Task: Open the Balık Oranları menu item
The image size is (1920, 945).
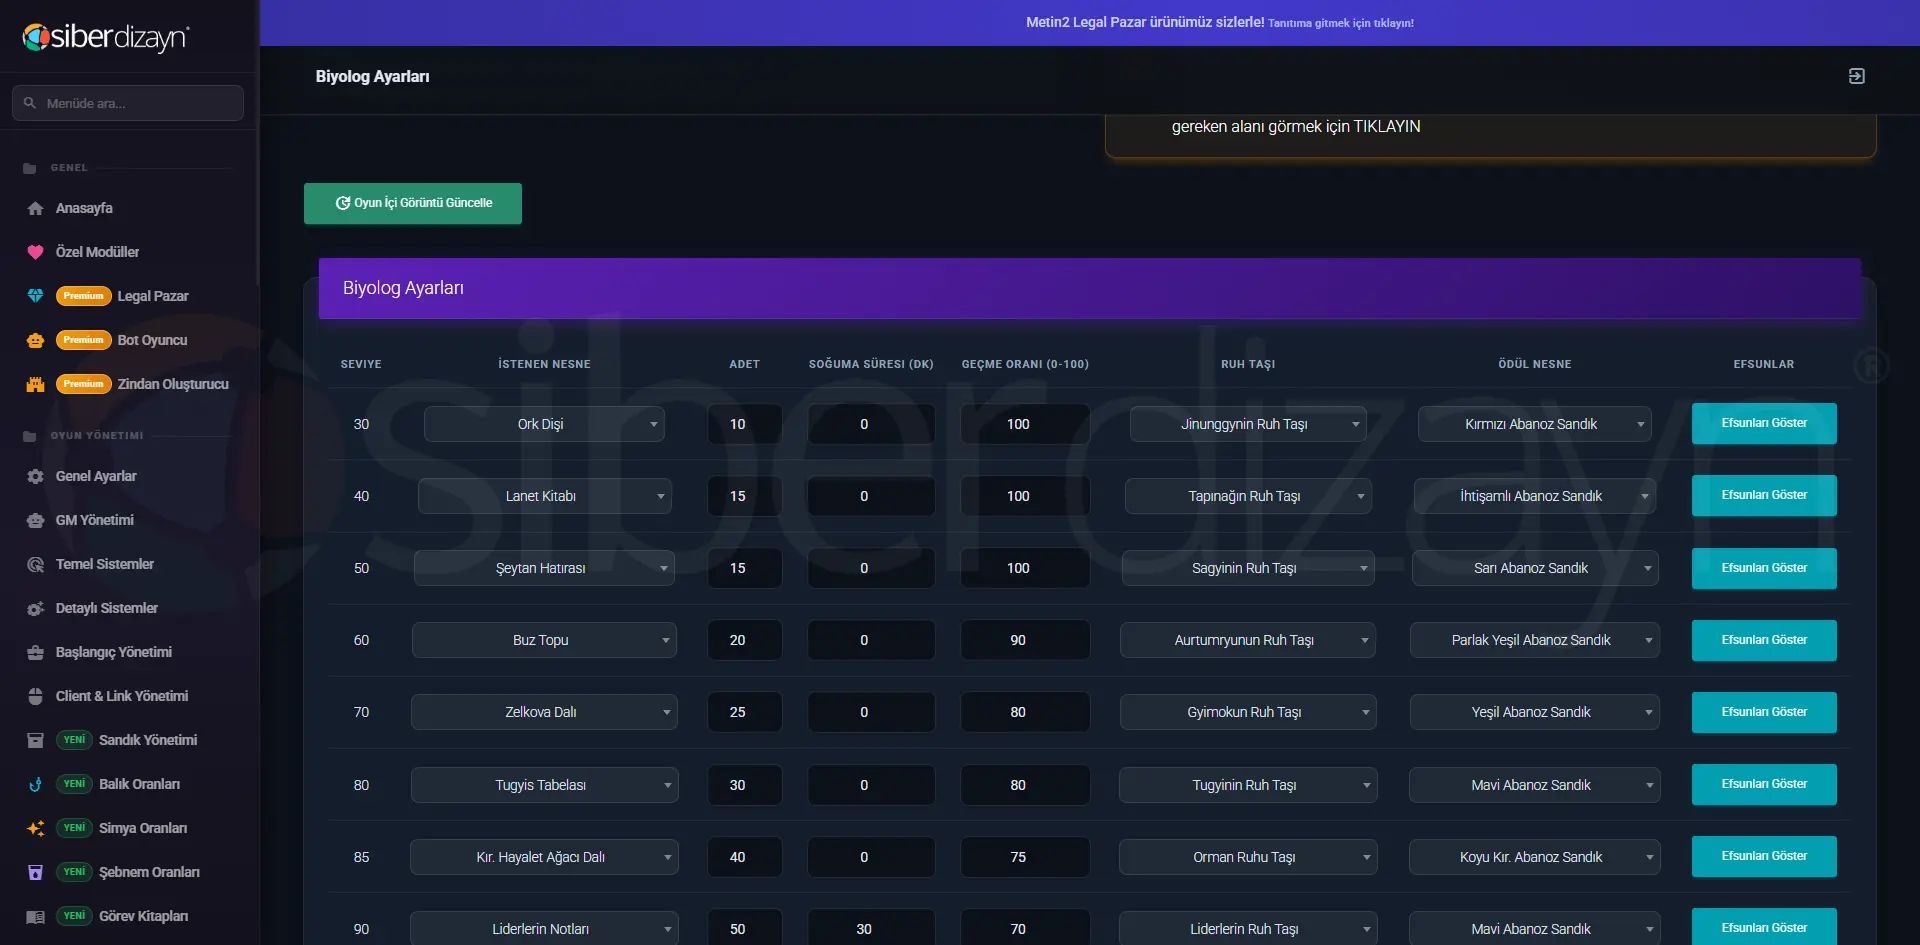Action: [x=139, y=784]
